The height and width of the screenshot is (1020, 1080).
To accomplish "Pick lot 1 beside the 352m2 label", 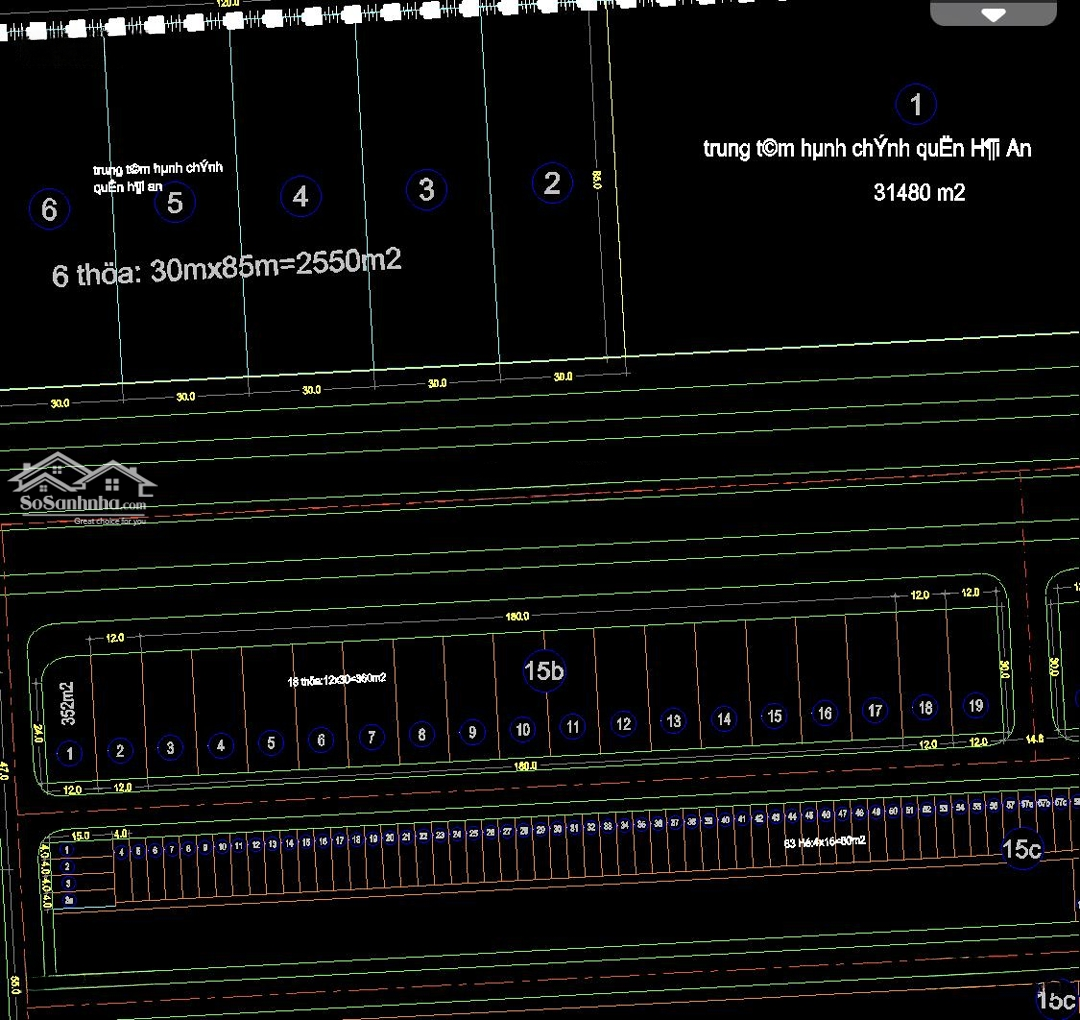I will pos(69,753).
